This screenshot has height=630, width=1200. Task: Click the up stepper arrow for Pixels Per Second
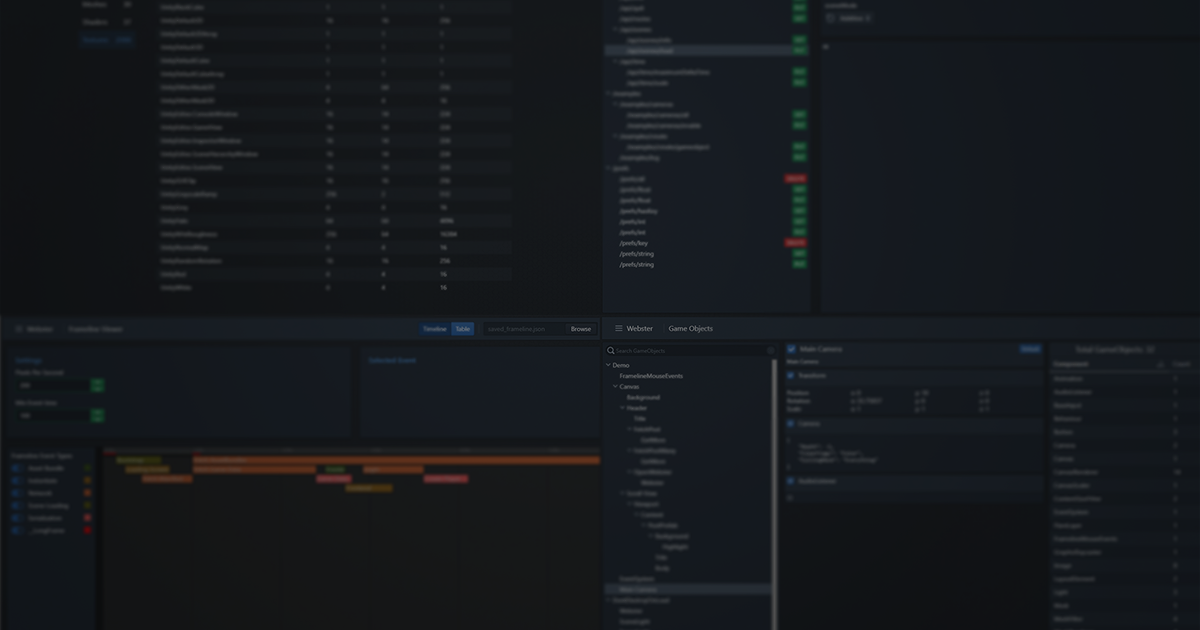pos(97,381)
